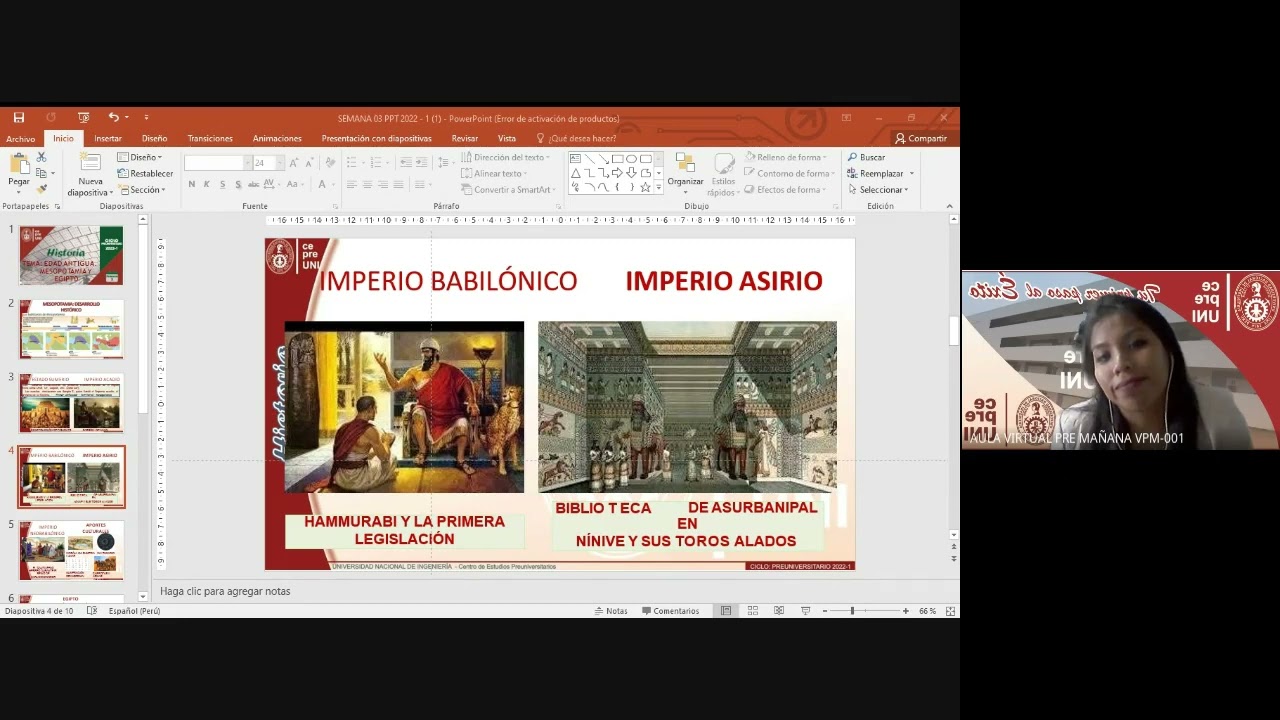The image size is (1280, 720).
Task: Start presentation from beginning in quick access toolbar
Action: (x=83, y=118)
